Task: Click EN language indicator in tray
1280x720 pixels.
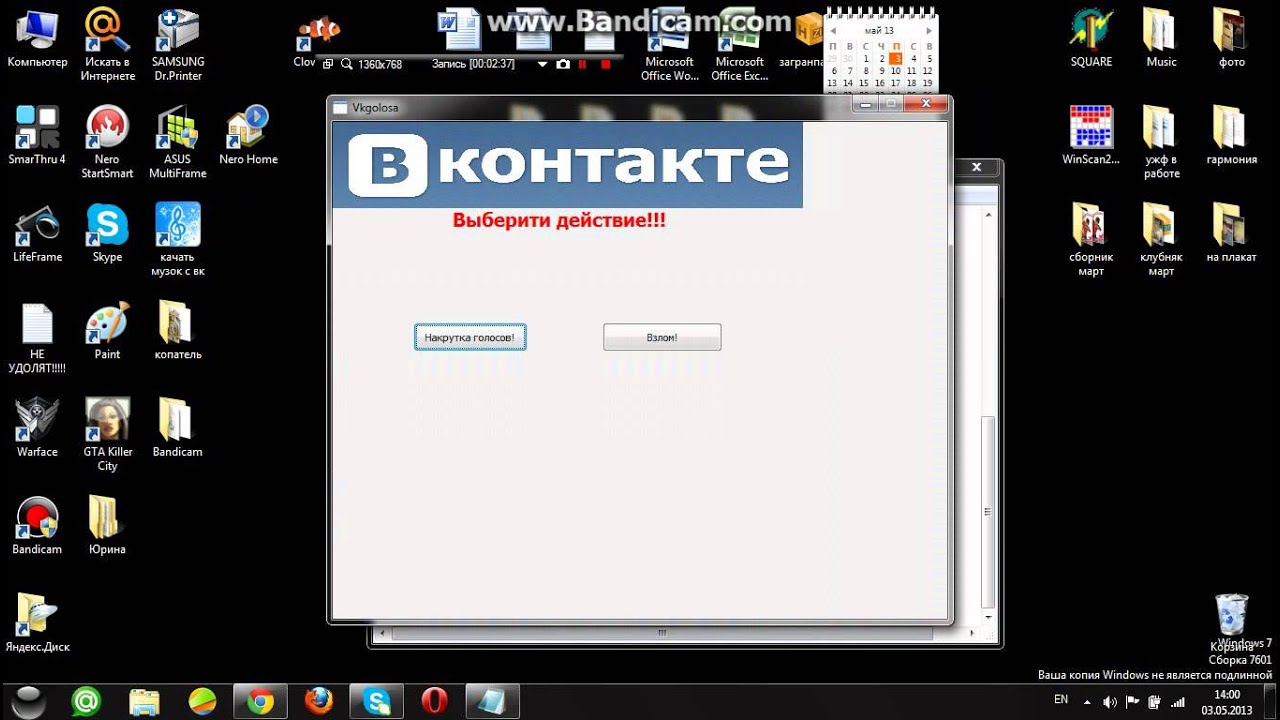Action: (x=1061, y=700)
